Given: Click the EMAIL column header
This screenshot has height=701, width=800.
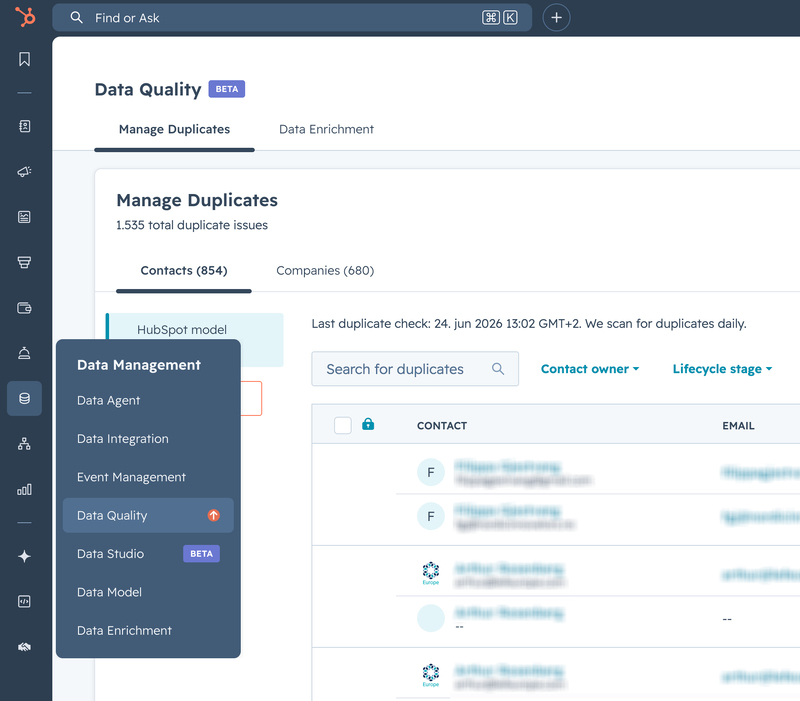Looking at the screenshot, I should 738,425.
